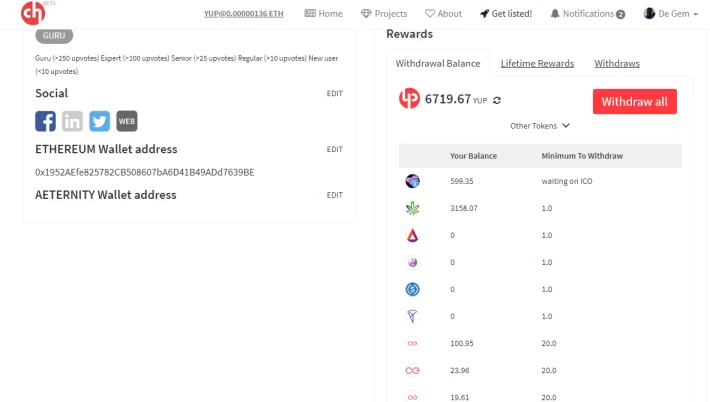
Task: Refresh the YUP withdrawal balance
Action: point(497,100)
